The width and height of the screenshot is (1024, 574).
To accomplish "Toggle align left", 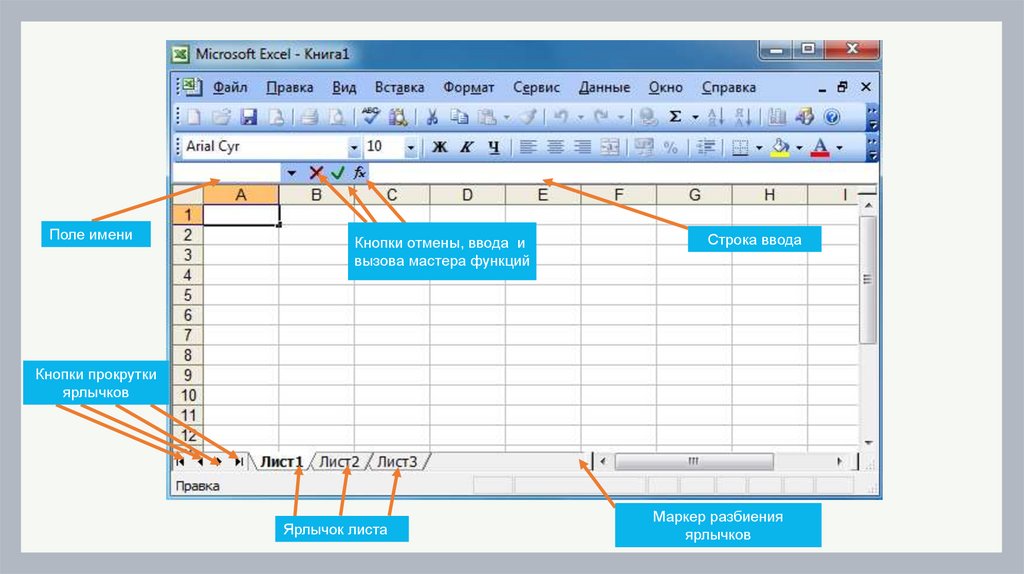I will (528, 147).
